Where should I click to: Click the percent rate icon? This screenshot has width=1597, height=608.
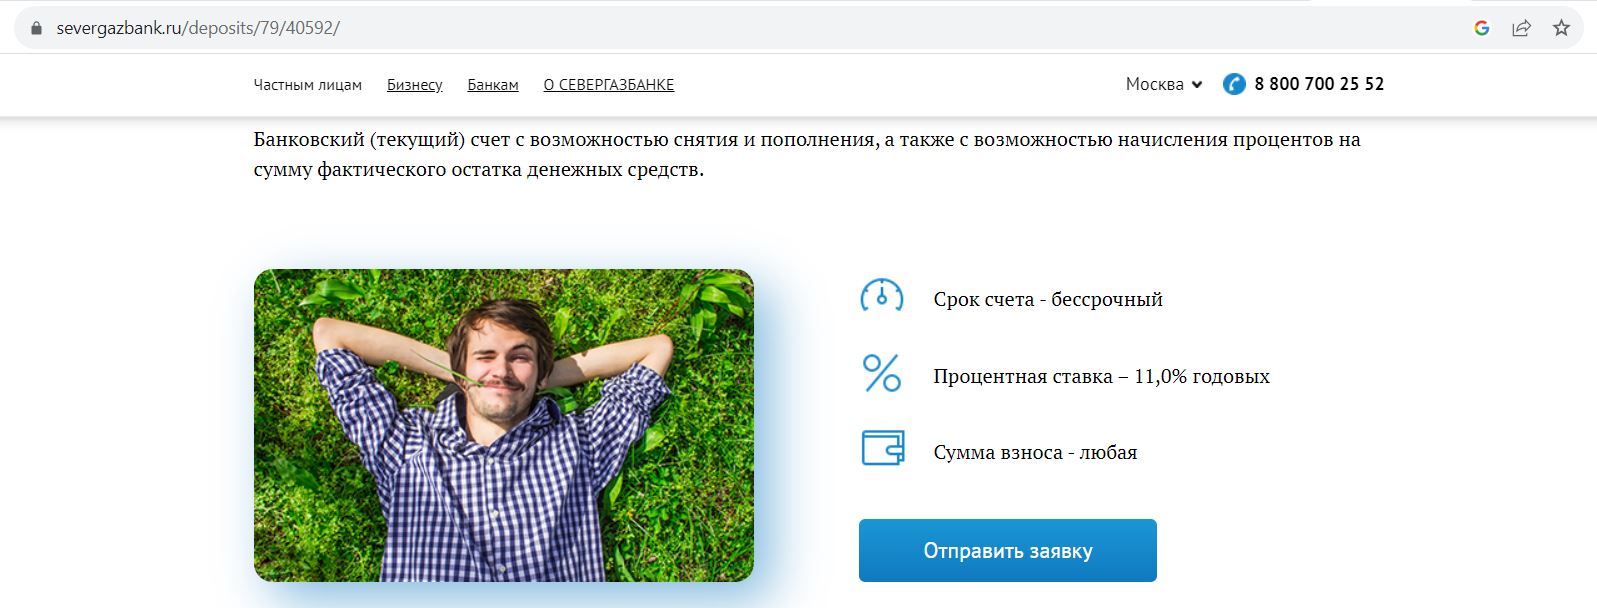tap(881, 374)
